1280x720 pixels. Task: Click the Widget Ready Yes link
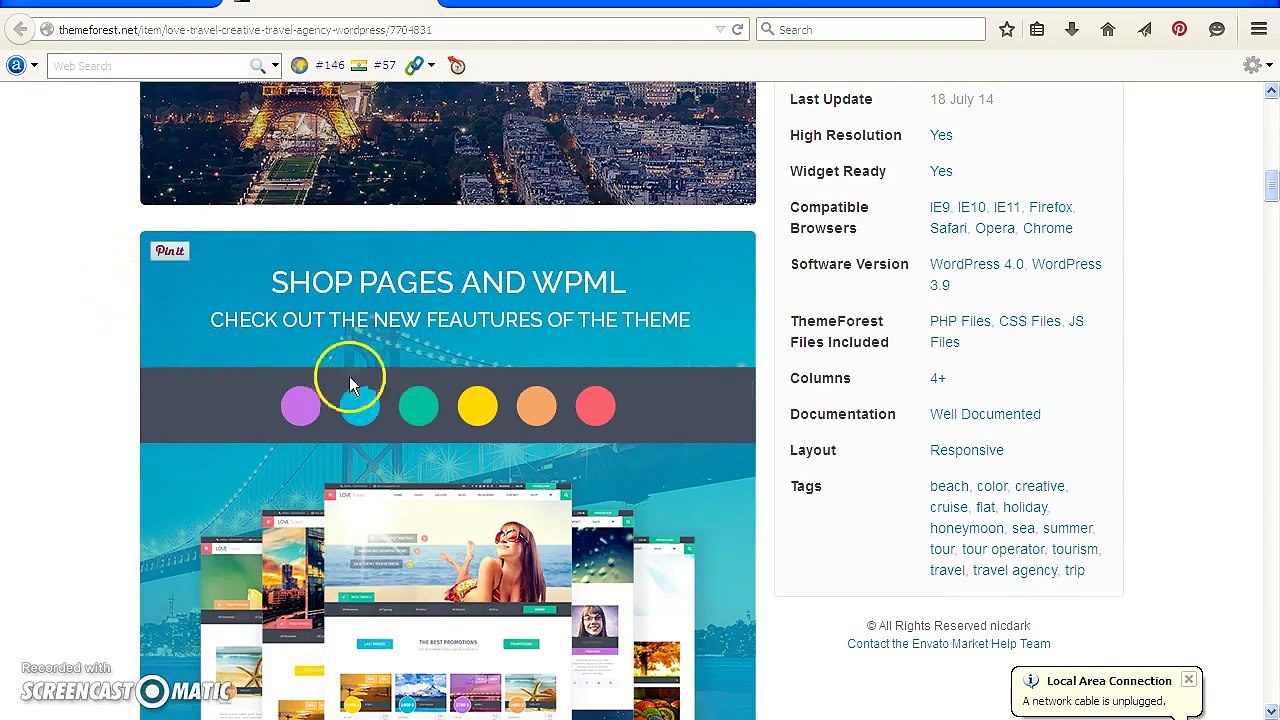[x=941, y=171]
